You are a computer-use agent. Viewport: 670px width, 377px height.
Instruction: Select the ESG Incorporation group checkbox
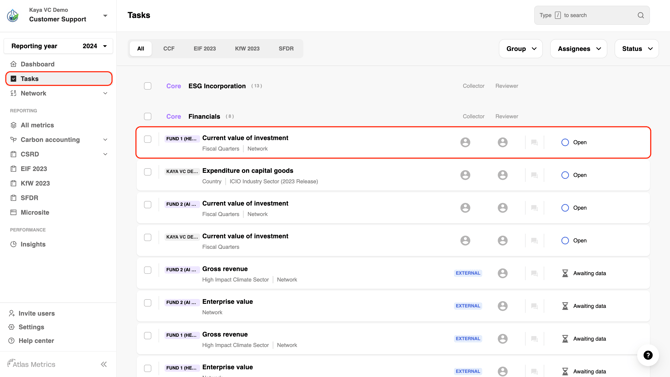148,86
